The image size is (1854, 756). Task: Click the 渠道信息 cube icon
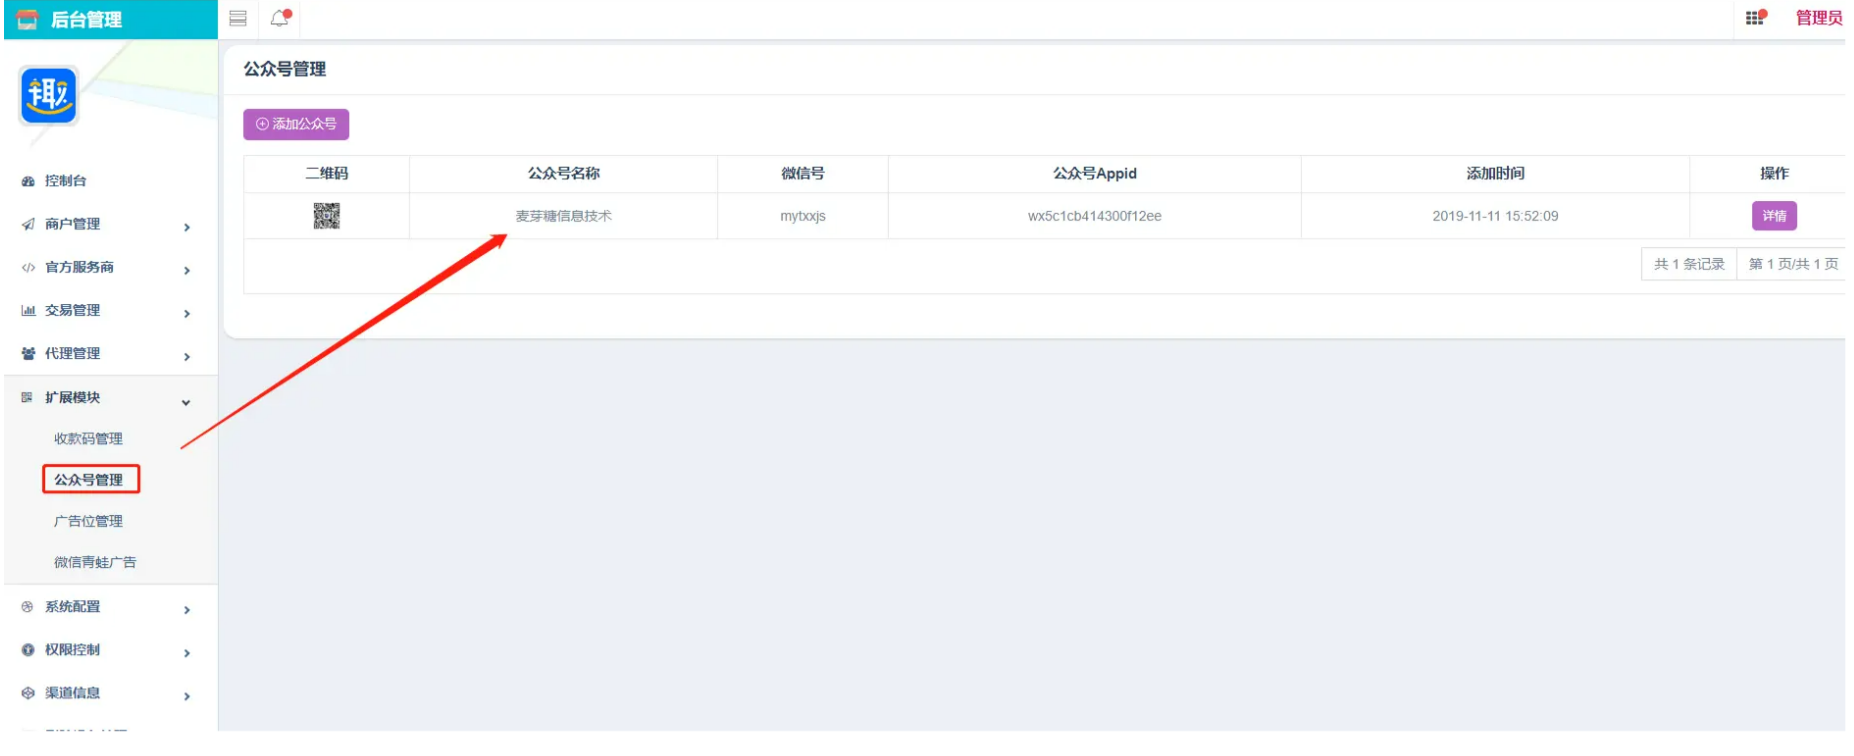(28, 692)
